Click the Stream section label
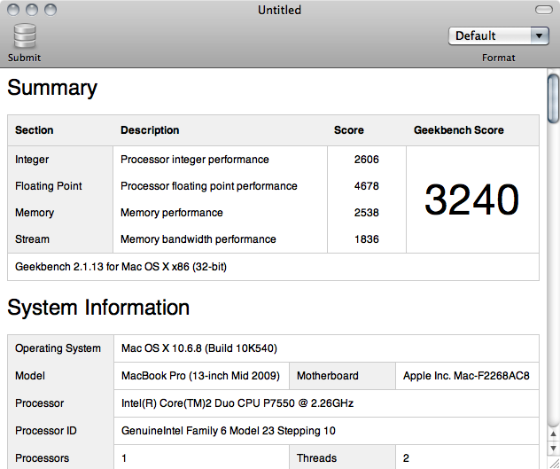This screenshot has height=469, width=560. [x=32, y=239]
